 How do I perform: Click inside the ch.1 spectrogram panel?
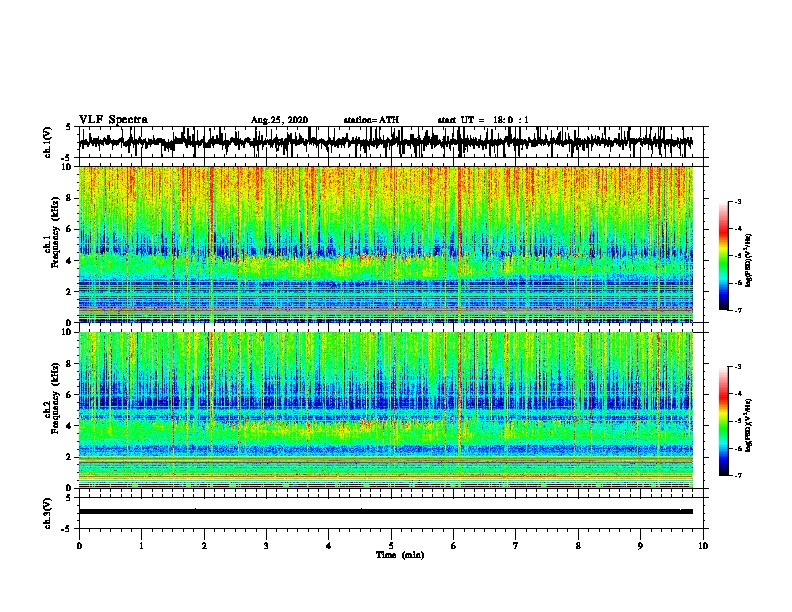point(385,244)
